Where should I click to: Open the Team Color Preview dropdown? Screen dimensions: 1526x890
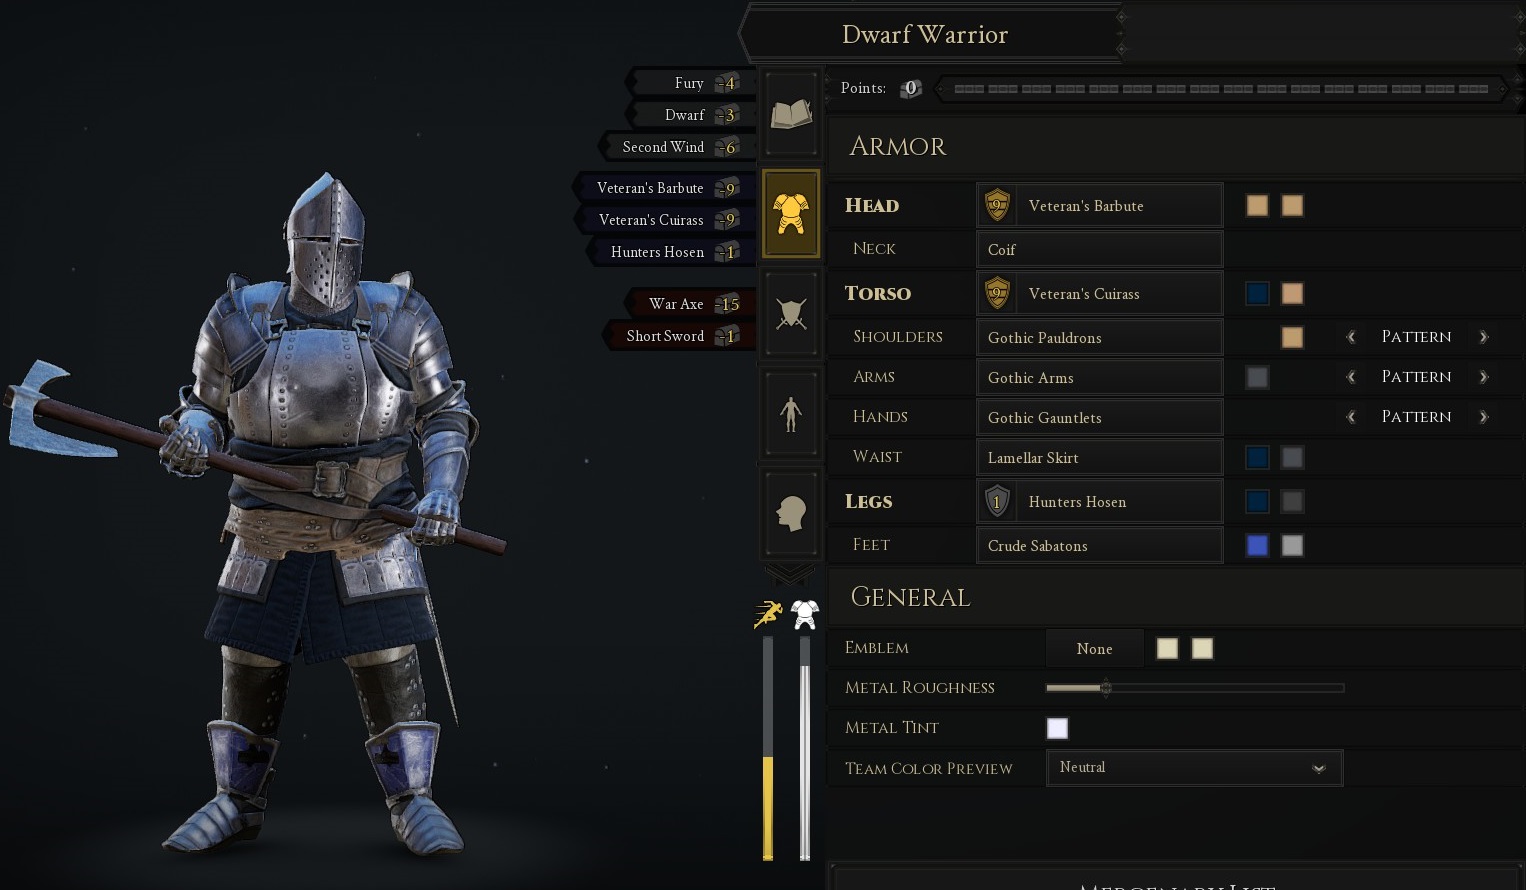click(x=1194, y=768)
